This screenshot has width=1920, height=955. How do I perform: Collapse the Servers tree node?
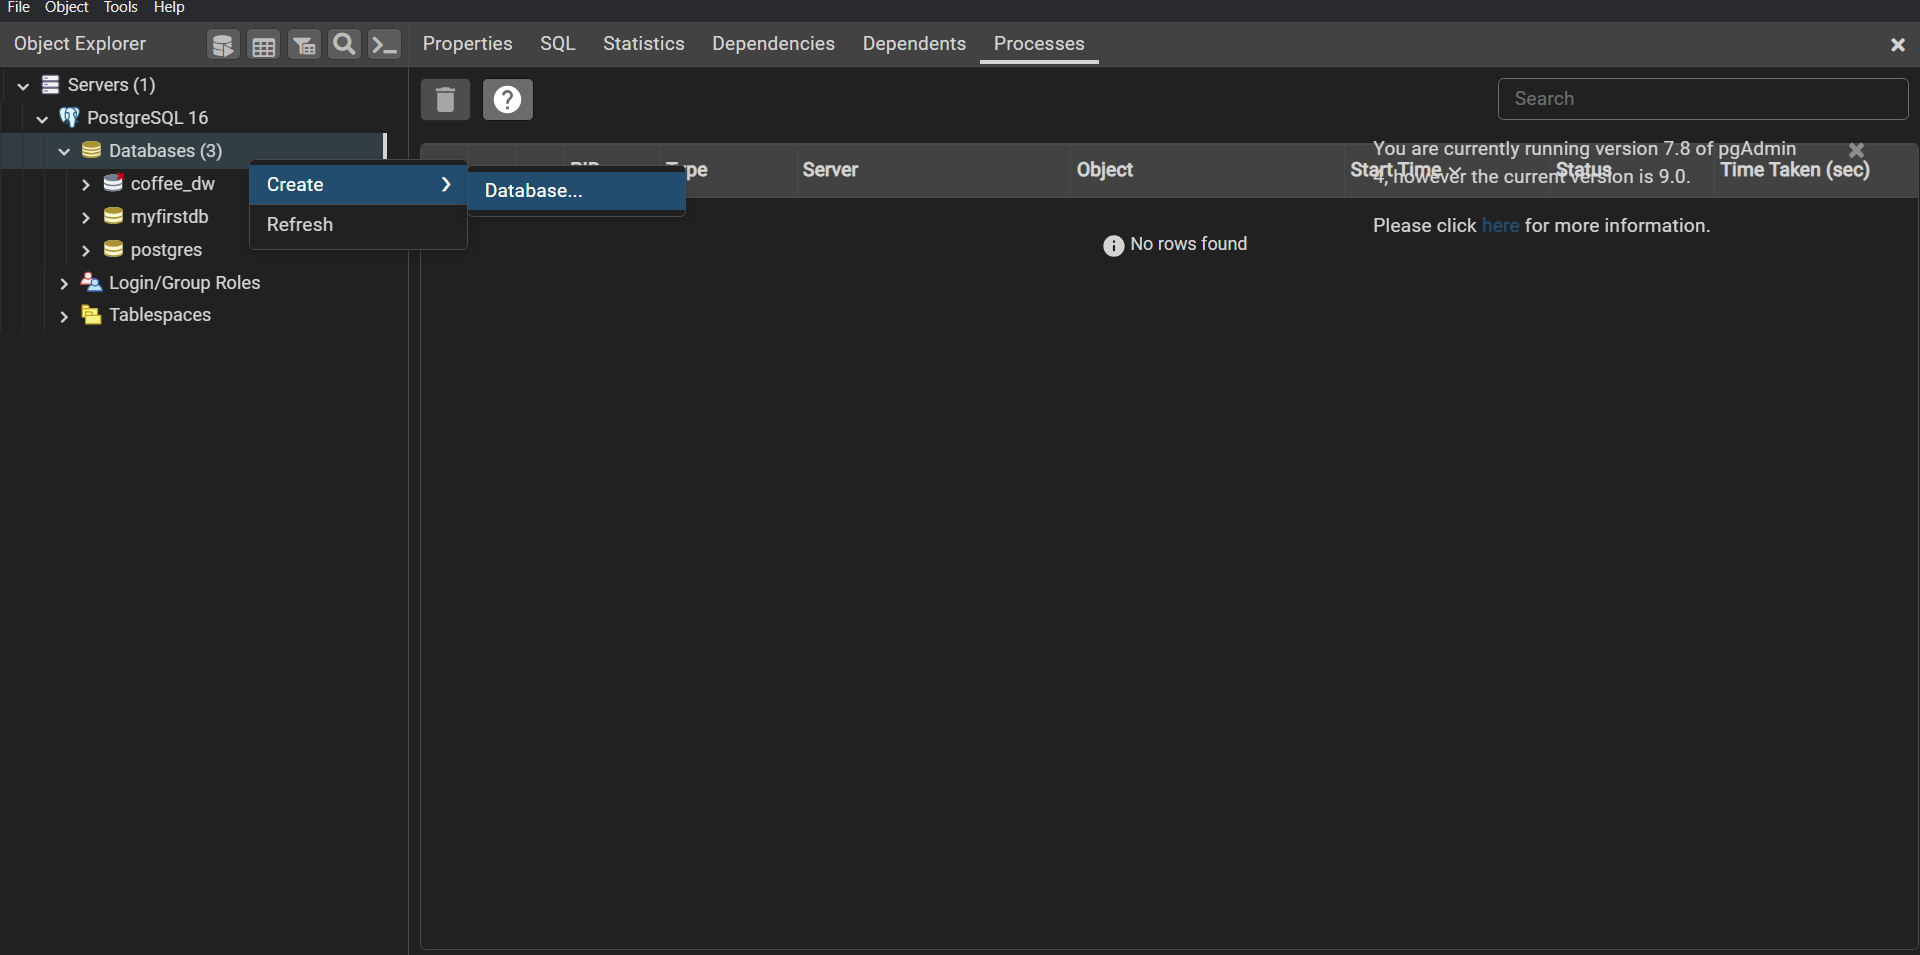pyautogui.click(x=23, y=86)
